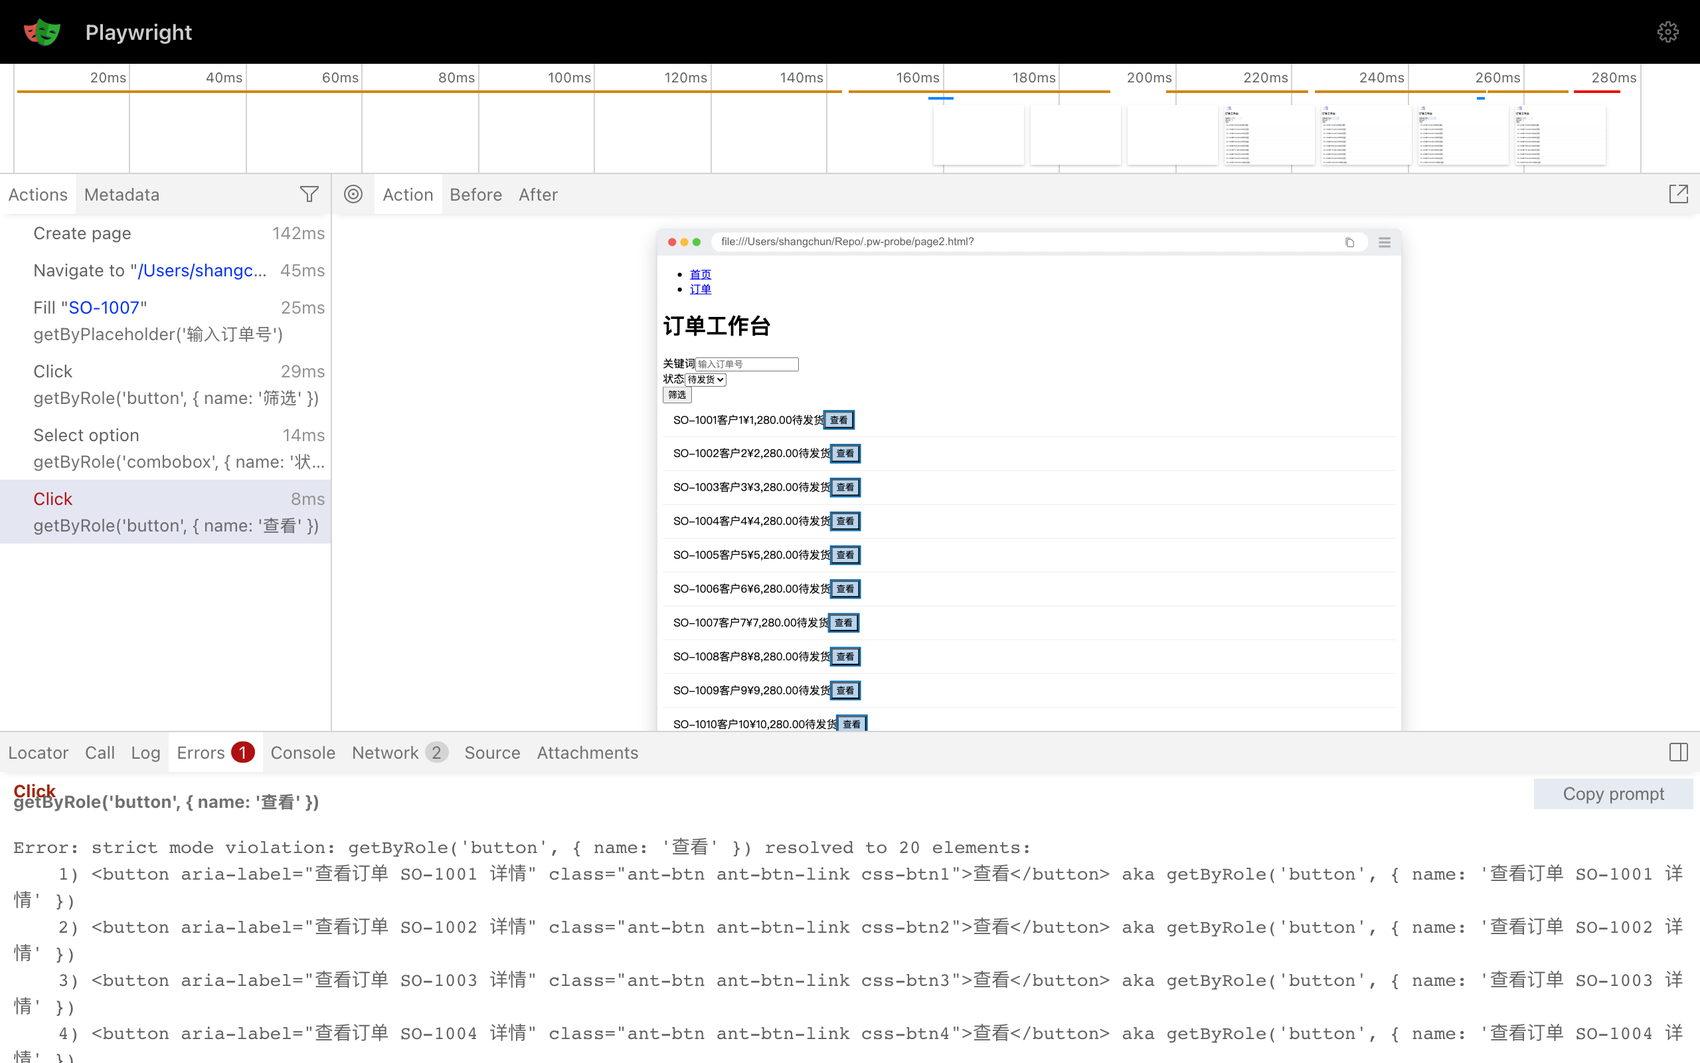Viewport: 1700px width, 1063px height.
Task: Click the 订单 link in snapshot
Action: pos(700,289)
